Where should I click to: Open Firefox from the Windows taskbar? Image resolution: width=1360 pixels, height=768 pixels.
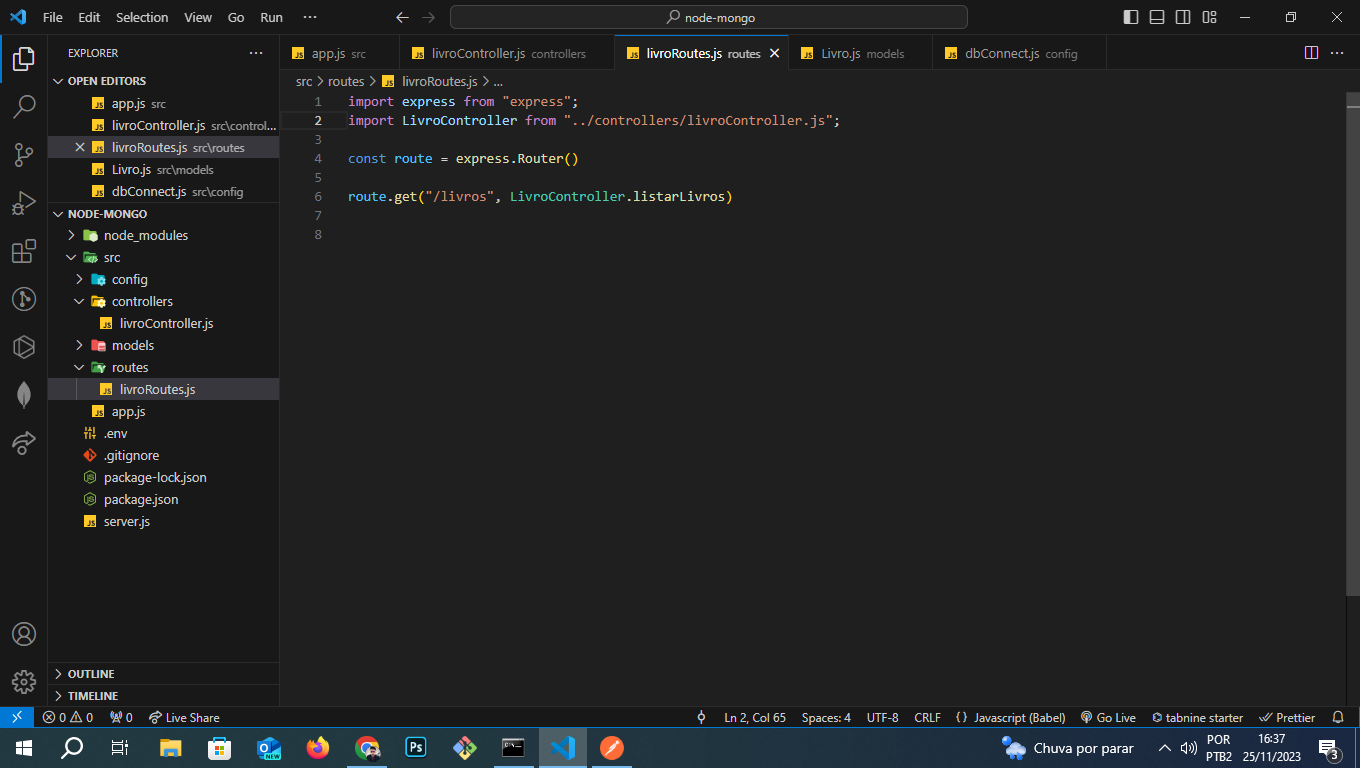coord(318,747)
